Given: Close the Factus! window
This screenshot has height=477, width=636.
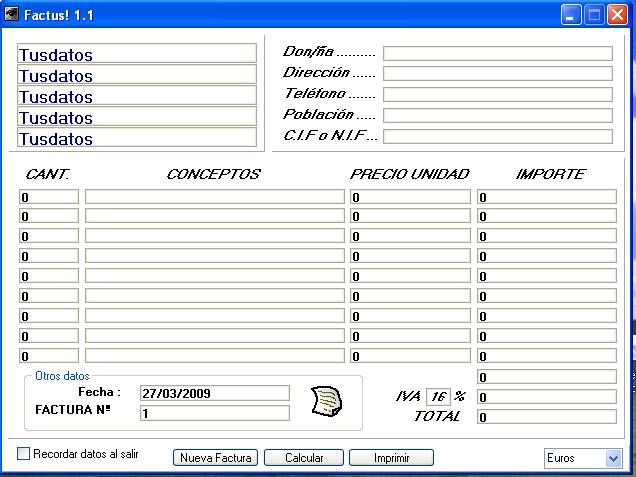Looking at the screenshot, I should 617,15.
